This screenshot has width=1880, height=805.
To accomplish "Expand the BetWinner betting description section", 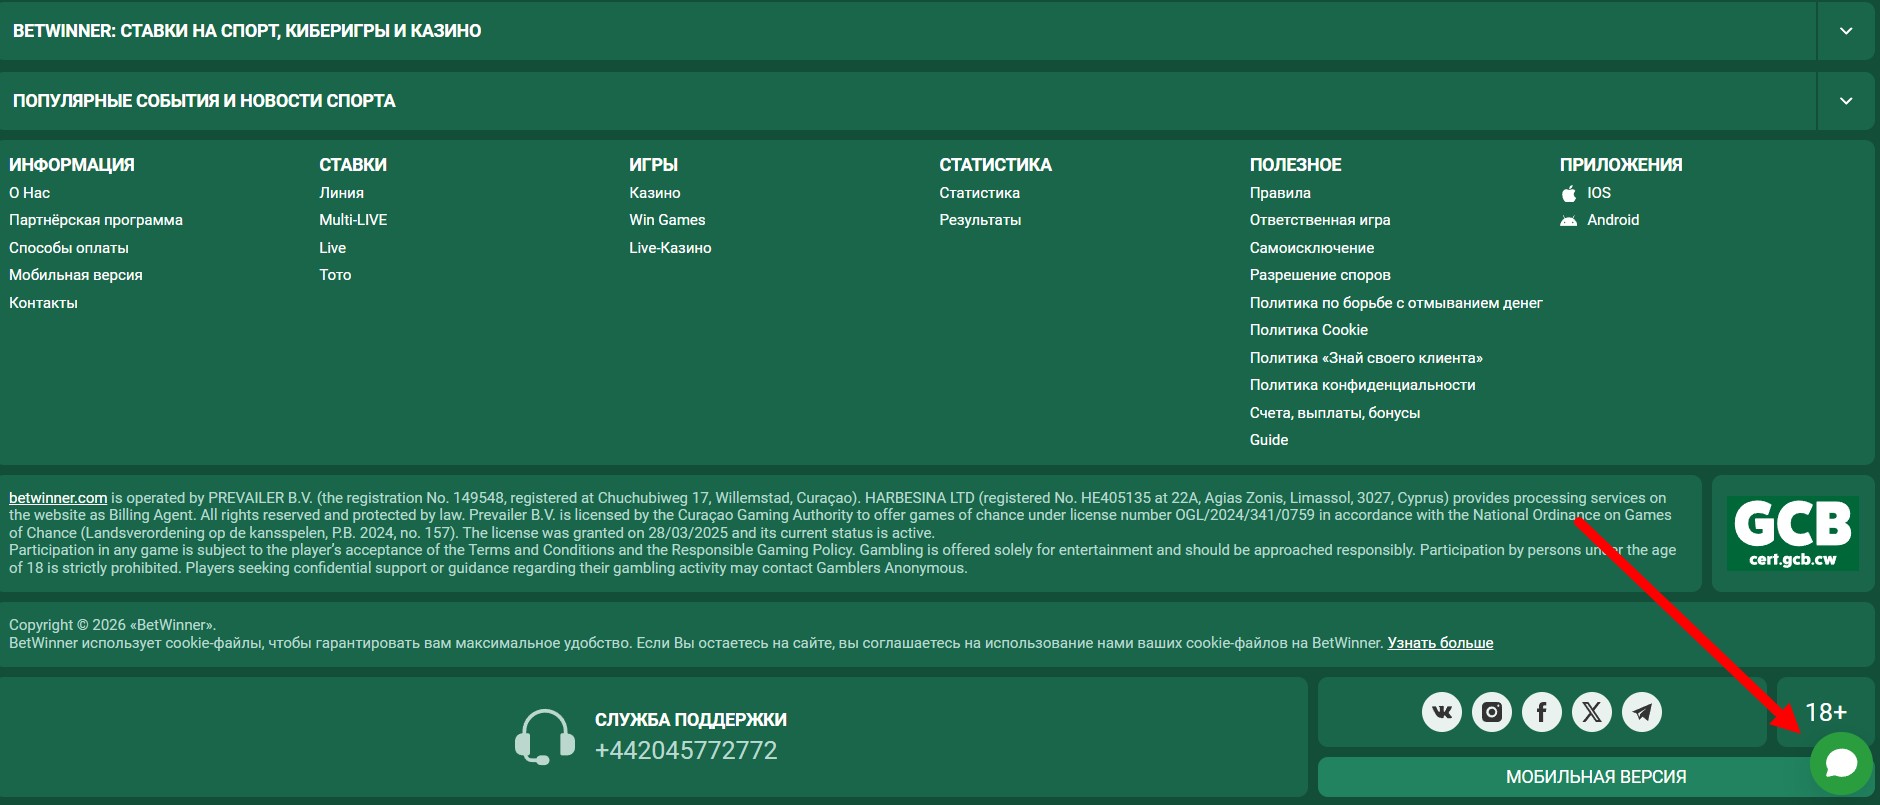I will (1846, 31).
